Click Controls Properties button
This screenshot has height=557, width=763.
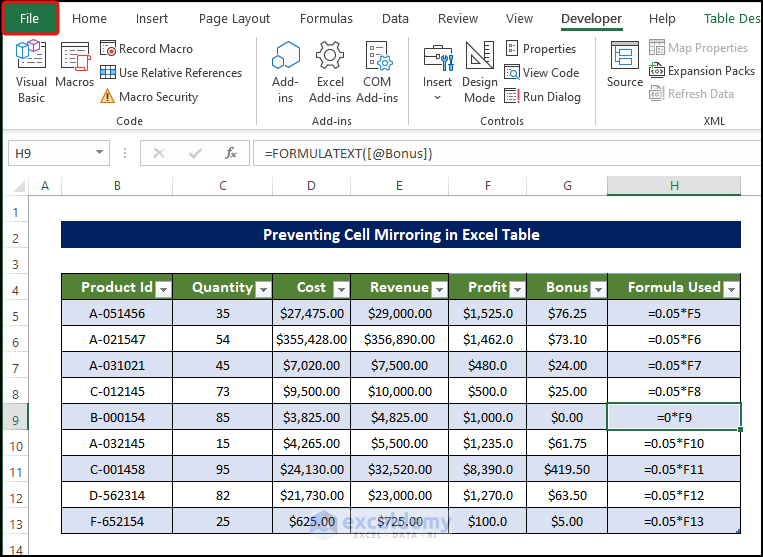pyautogui.click(x=540, y=49)
